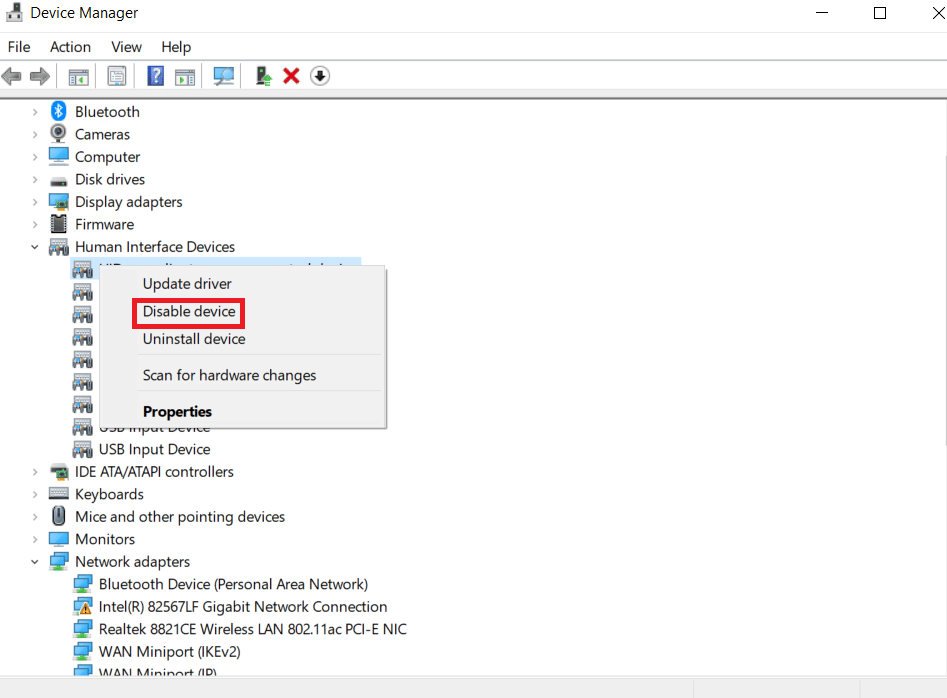Select Intel(R) 82567LF Gigabit Network Connection
This screenshot has width=947, height=698.
(x=242, y=607)
